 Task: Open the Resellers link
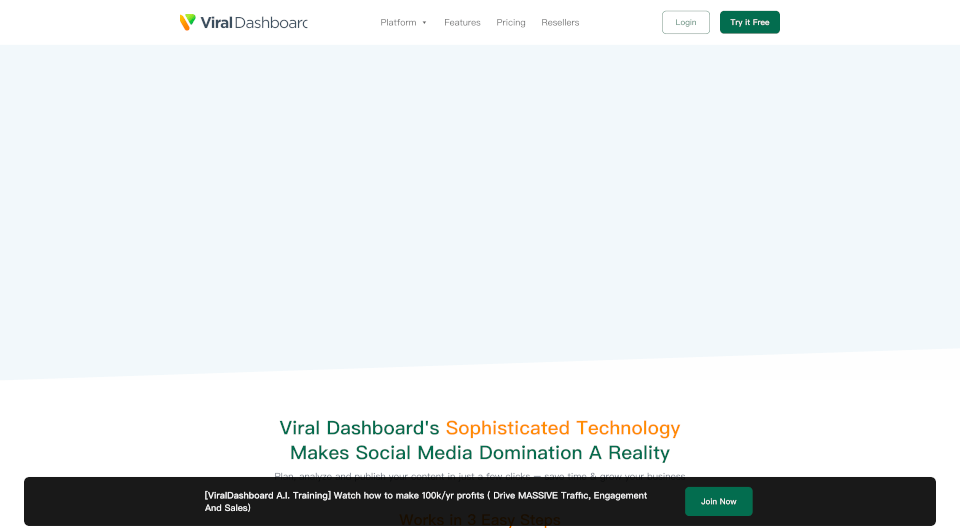click(x=560, y=23)
